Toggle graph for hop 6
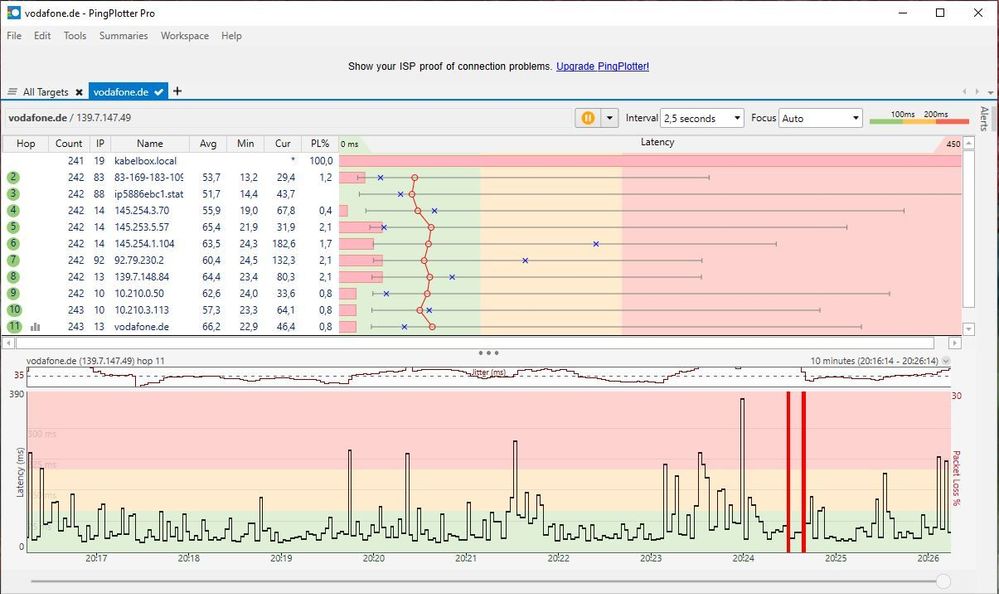This screenshot has height=594, width=999. (13, 243)
